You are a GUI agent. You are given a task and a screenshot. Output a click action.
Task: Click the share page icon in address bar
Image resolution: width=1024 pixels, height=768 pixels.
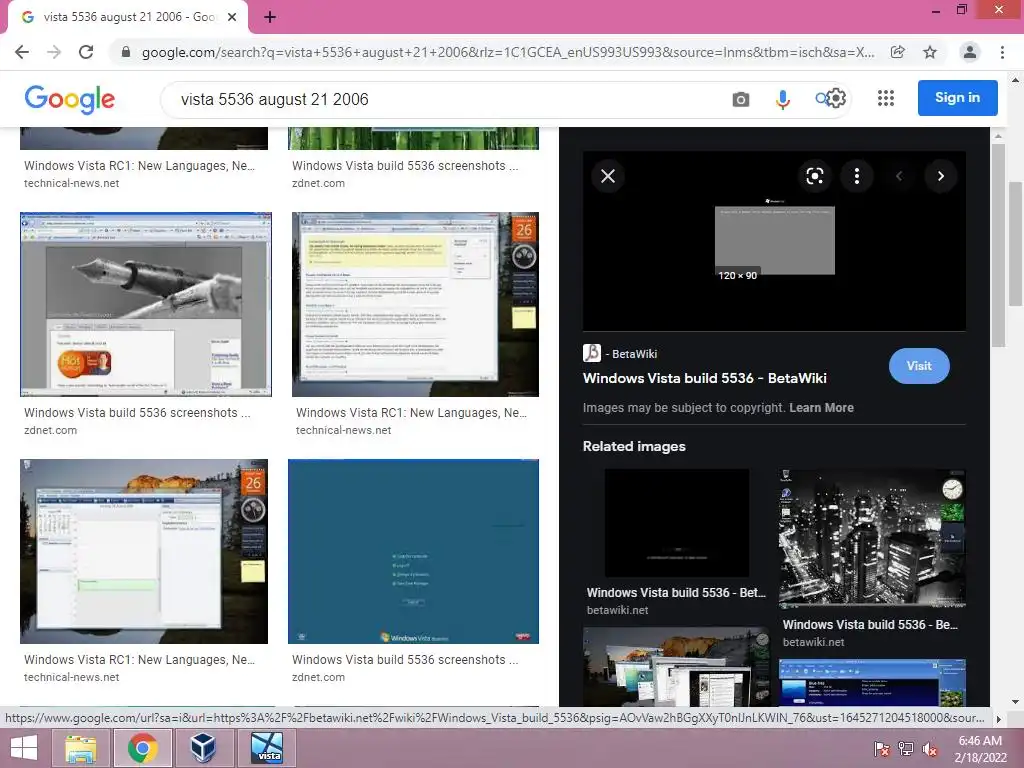pos(898,52)
